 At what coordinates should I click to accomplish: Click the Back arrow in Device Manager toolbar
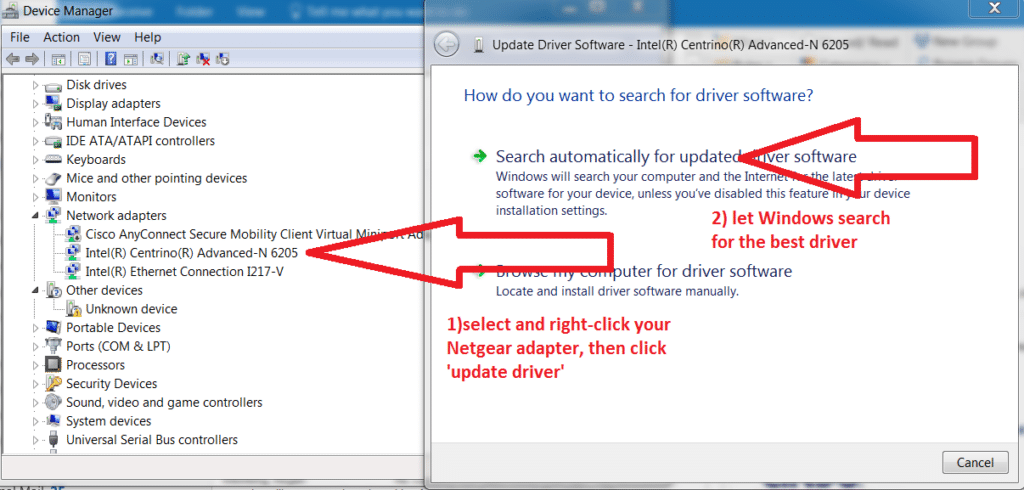[12, 59]
